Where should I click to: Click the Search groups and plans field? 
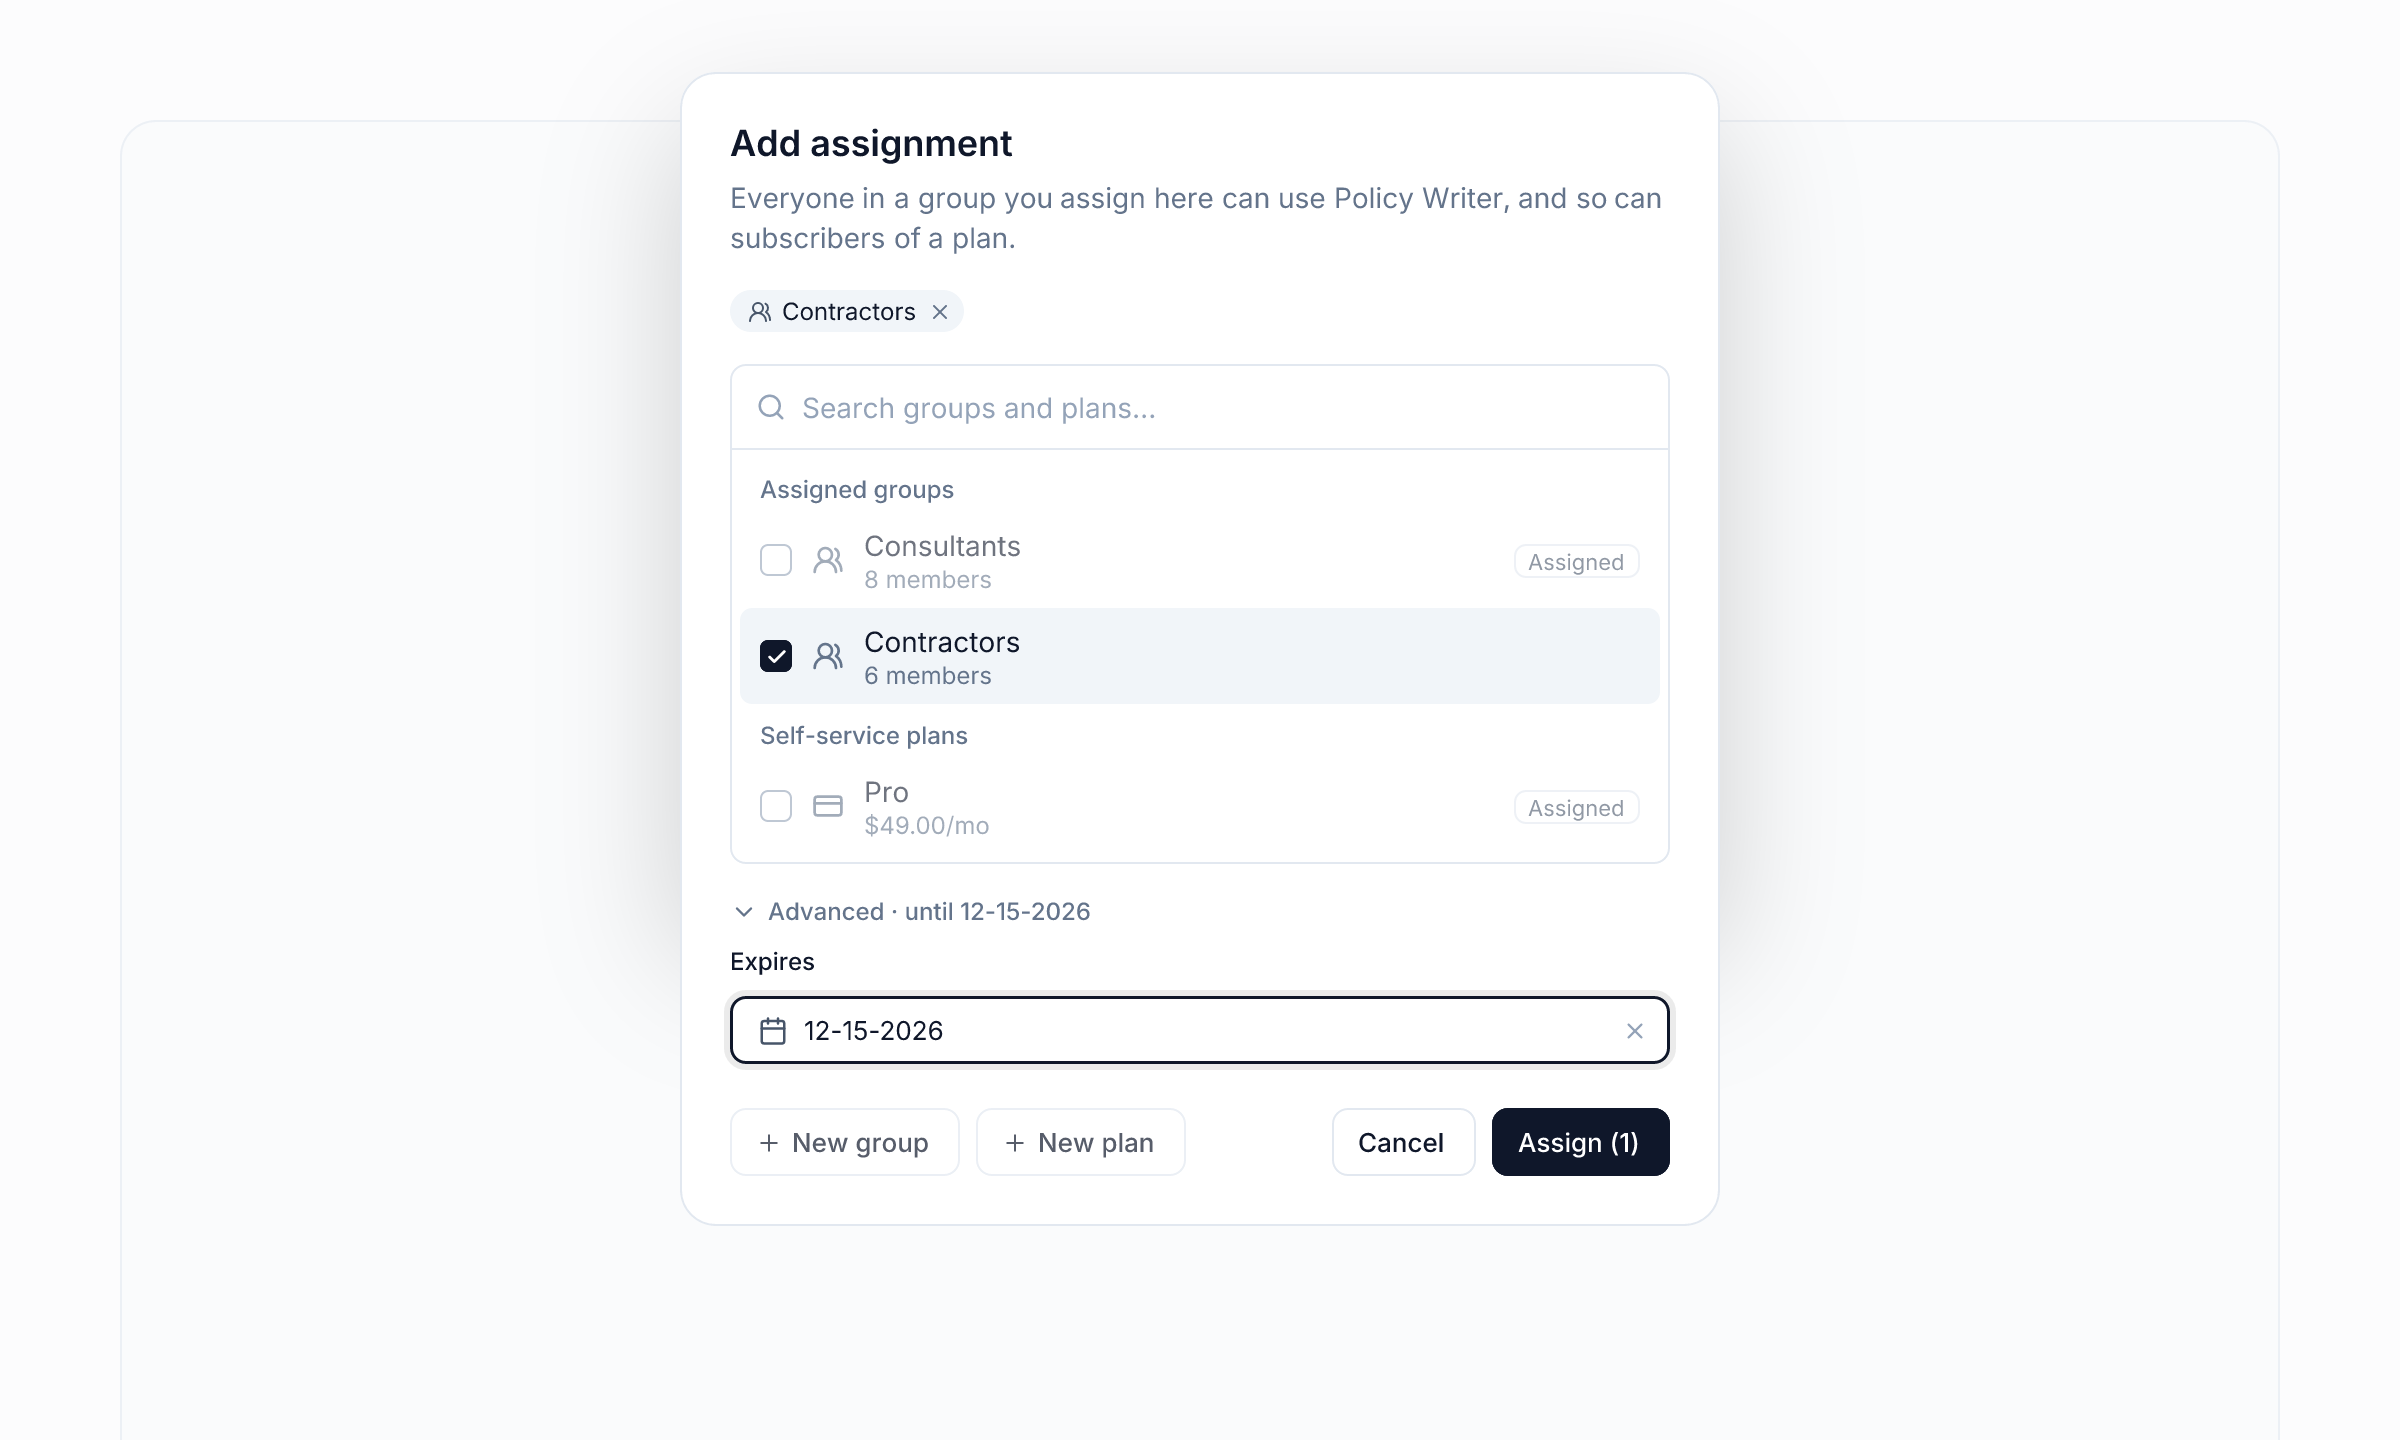coord(1200,408)
